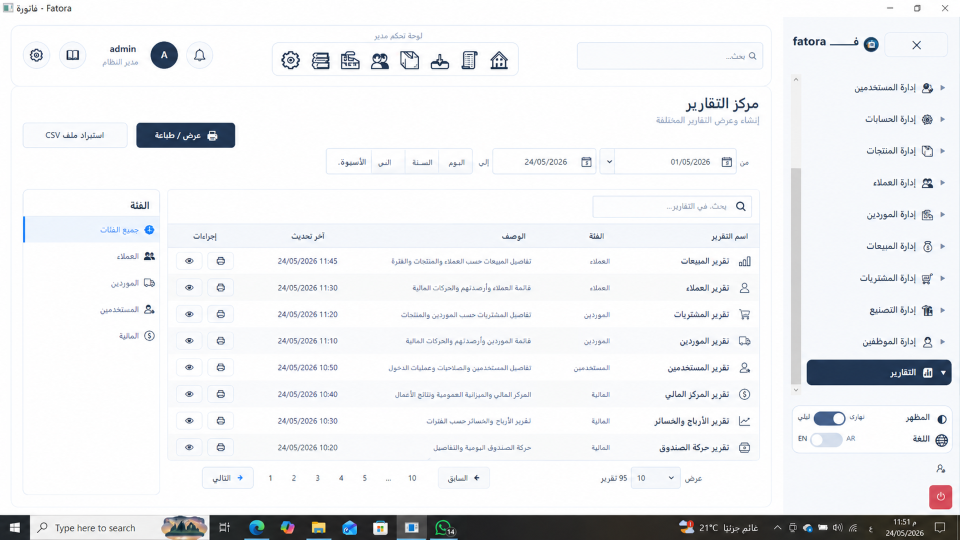Open the calendar icon of the to date
Viewport: 960px width, 540px height.
(x=586, y=162)
